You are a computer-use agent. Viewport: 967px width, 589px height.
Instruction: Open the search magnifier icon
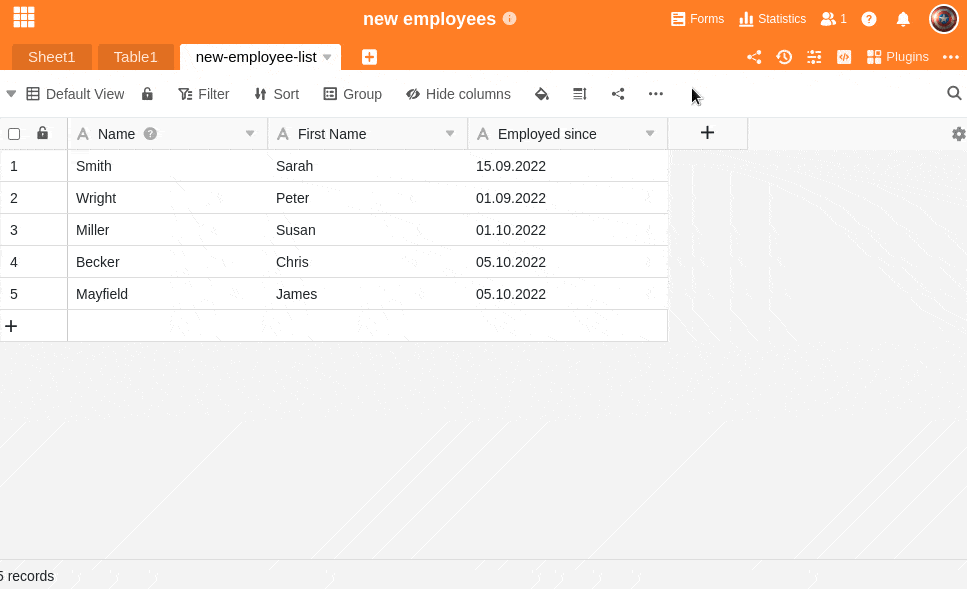(954, 93)
